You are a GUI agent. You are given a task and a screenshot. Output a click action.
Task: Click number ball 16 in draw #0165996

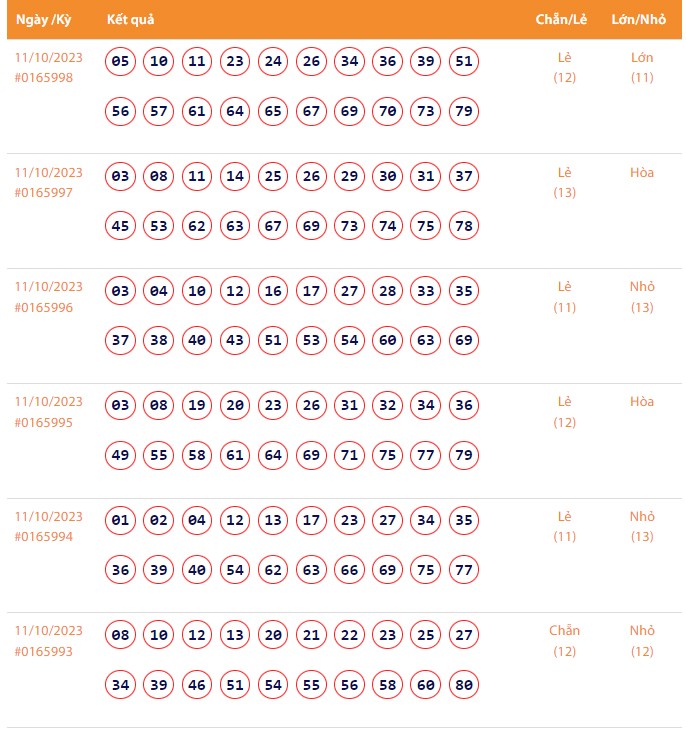point(273,292)
